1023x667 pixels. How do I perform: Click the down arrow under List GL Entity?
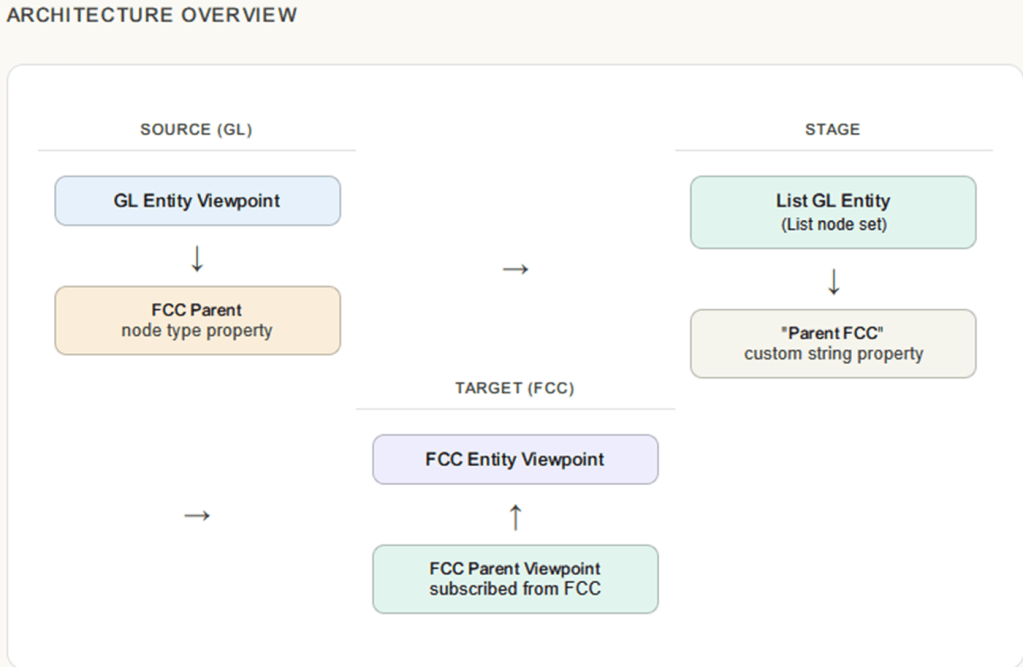(x=833, y=283)
